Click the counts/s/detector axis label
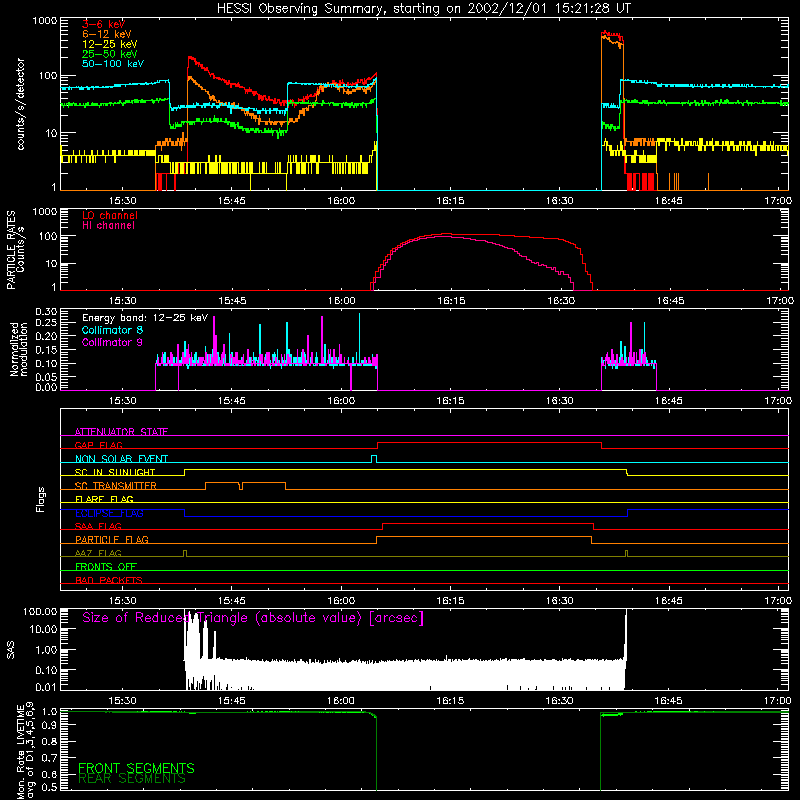The width and height of the screenshot is (800, 800). (x=21, y=104)
